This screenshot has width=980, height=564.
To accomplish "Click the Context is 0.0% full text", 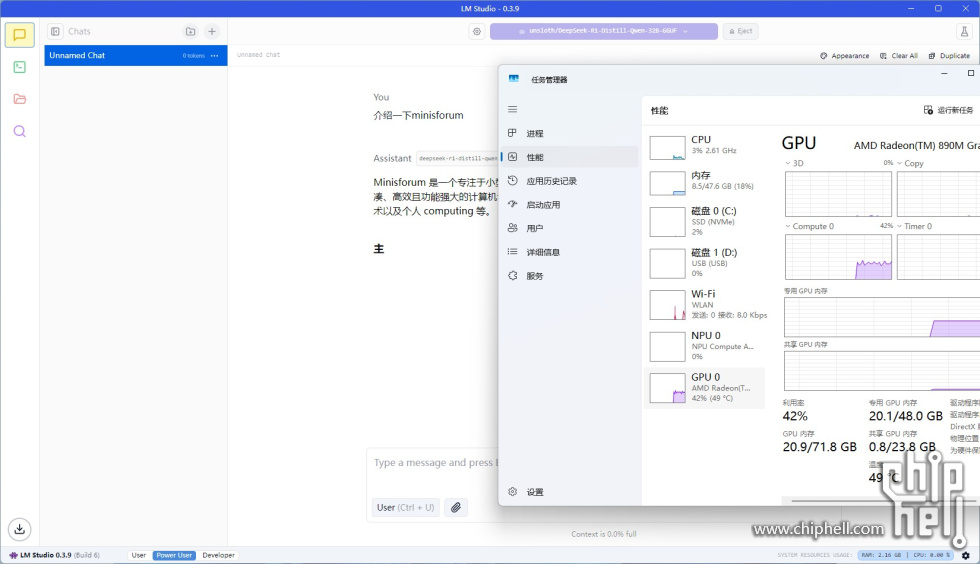I will [x=604, y=535].
